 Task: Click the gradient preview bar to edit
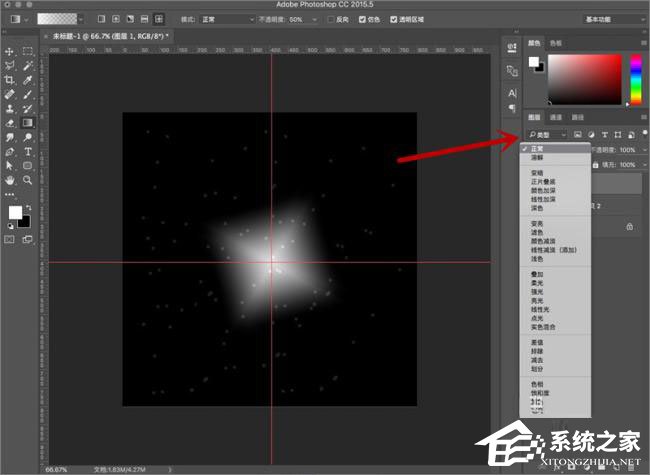tap(57, 19)
